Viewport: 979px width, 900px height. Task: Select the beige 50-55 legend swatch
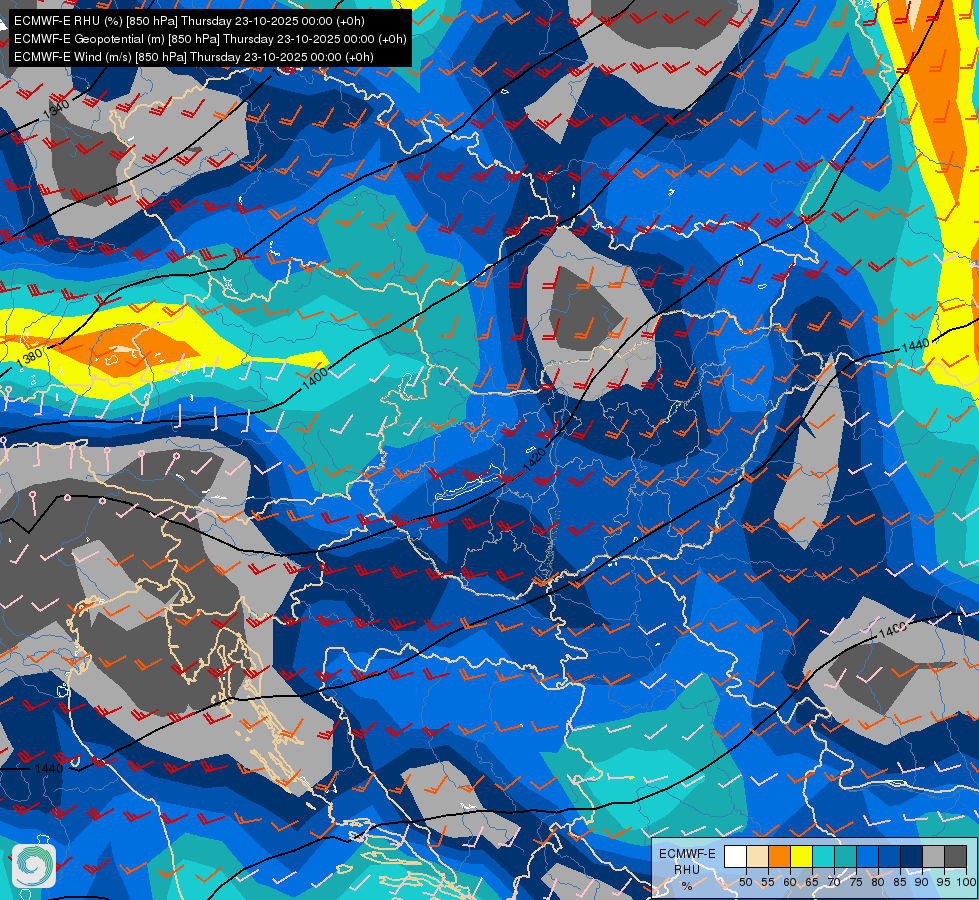coord(757,856)
